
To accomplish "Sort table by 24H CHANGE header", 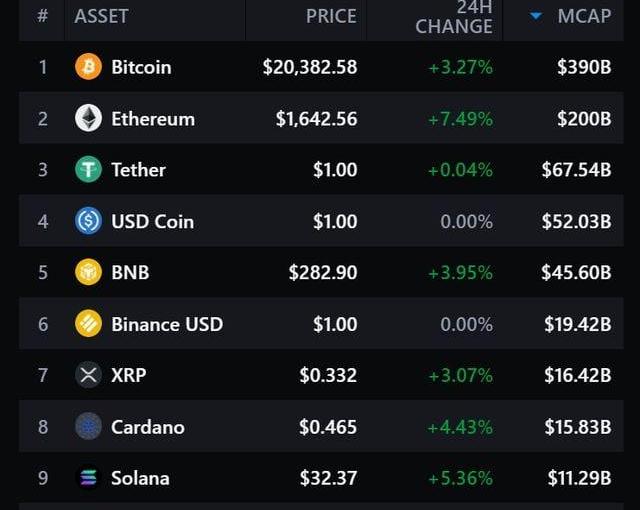I will [453, 17].
